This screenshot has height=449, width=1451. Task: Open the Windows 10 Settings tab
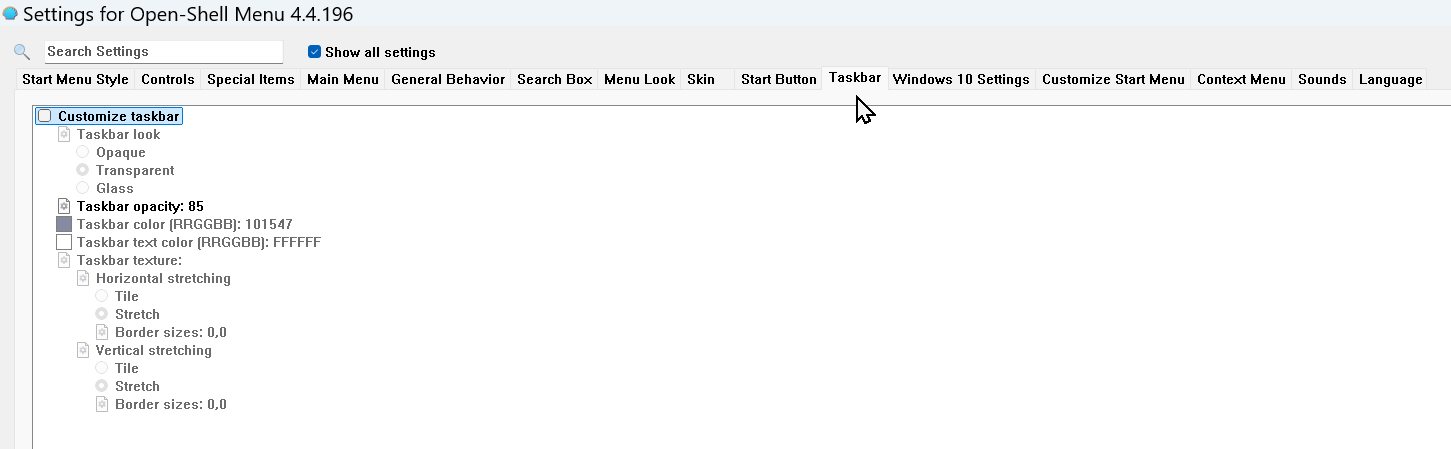pyautogui.click(x=961, y=79)
